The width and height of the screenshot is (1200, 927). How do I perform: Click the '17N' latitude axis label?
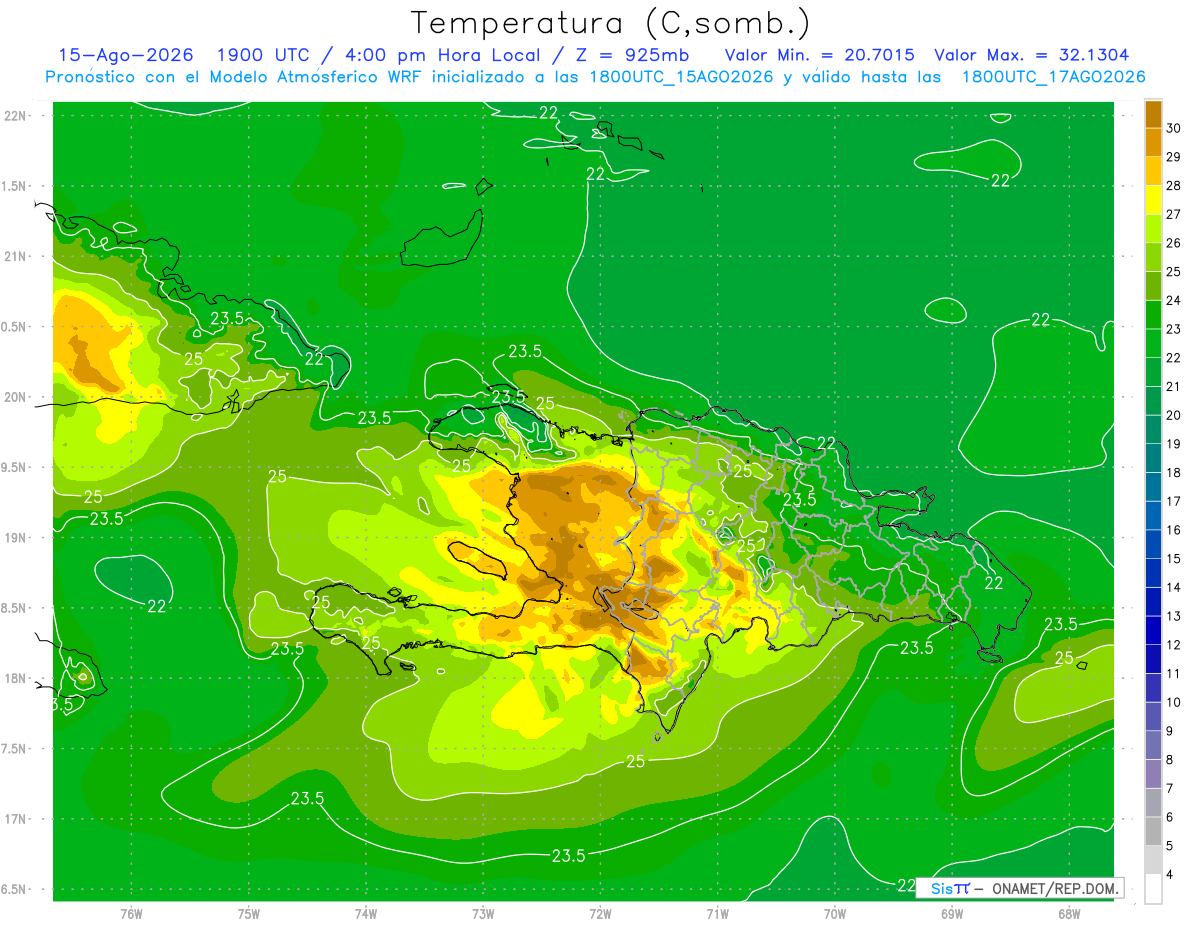(14, 819)
